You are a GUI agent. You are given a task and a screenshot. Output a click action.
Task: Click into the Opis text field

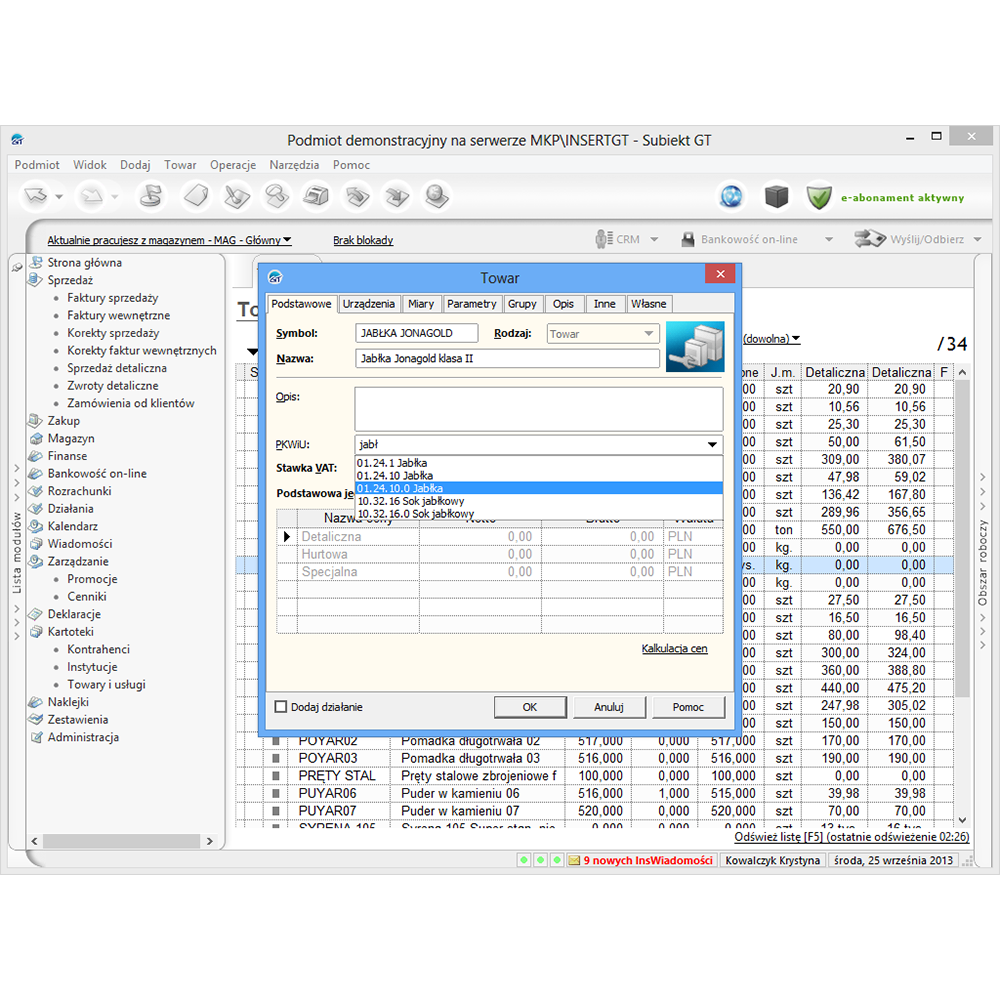point(538,409)
